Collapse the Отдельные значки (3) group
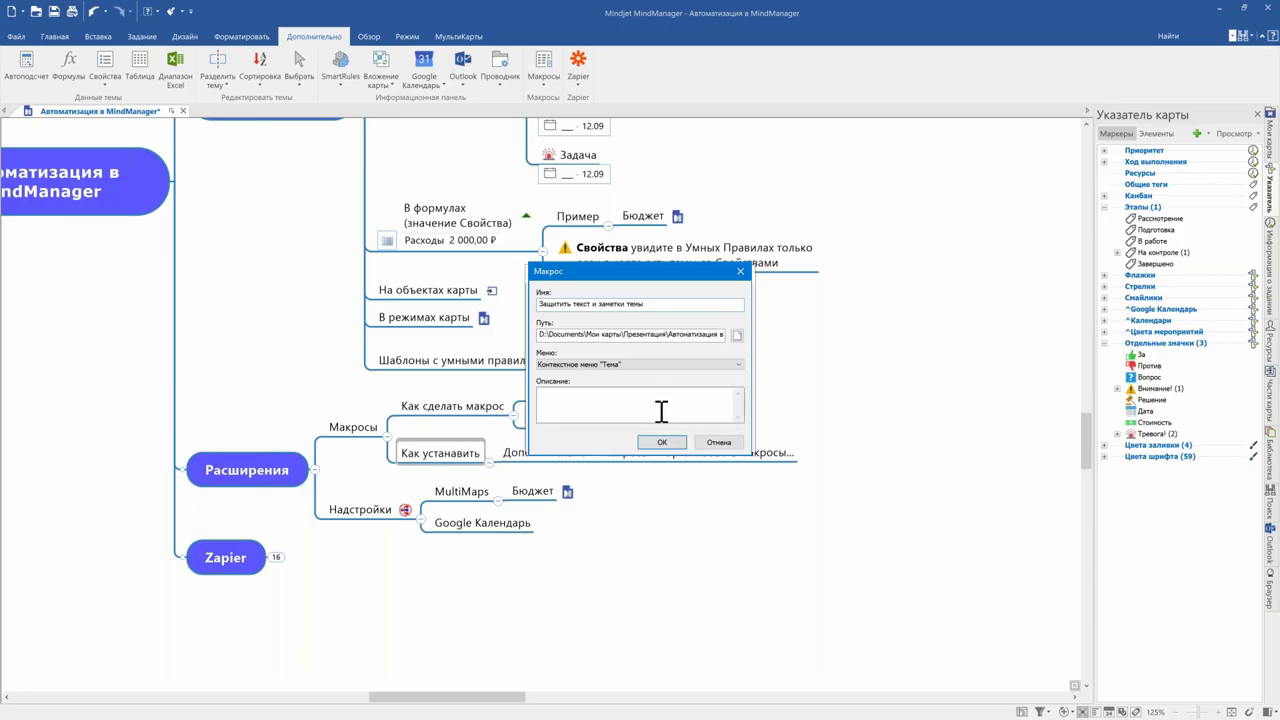The image size is (1280, 720). tap(1104, 343)
